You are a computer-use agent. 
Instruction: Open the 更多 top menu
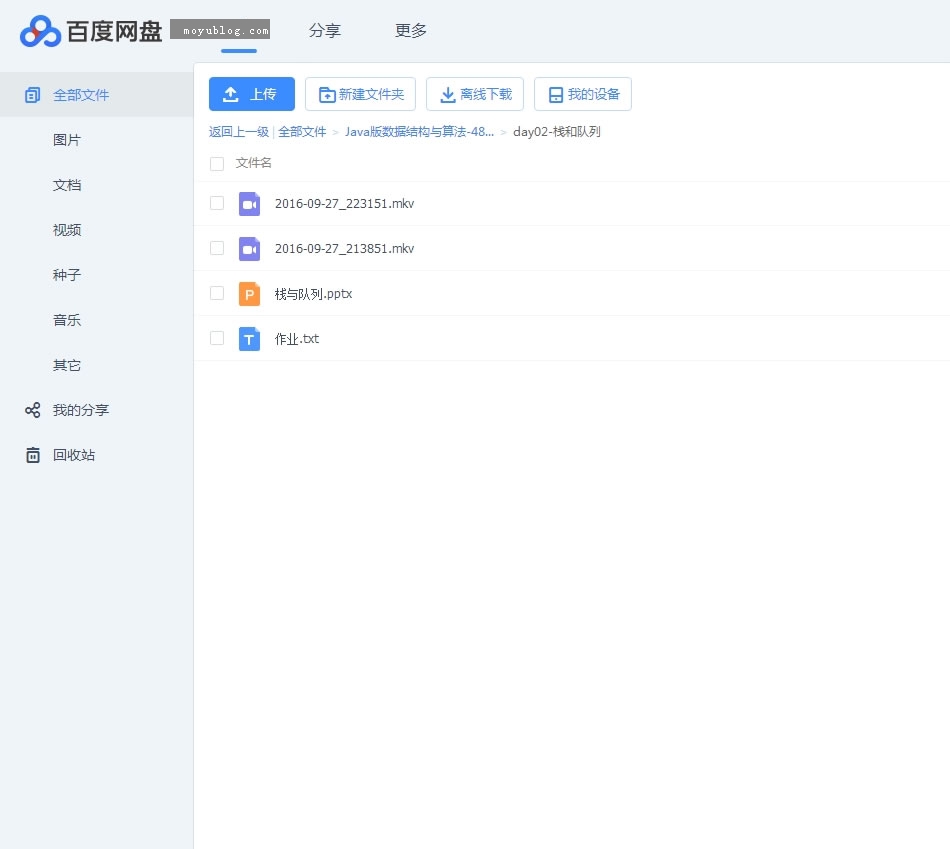tap(411, 30)
